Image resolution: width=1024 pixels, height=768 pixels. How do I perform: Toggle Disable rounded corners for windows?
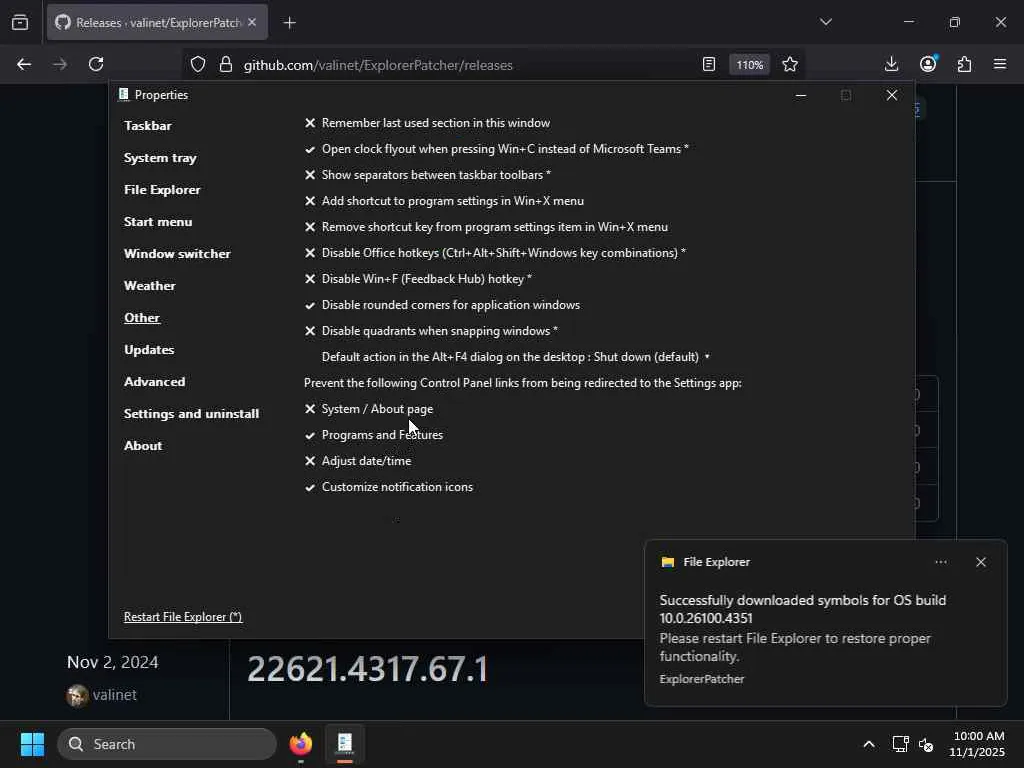pyautogui.click(x=442, y=305)
